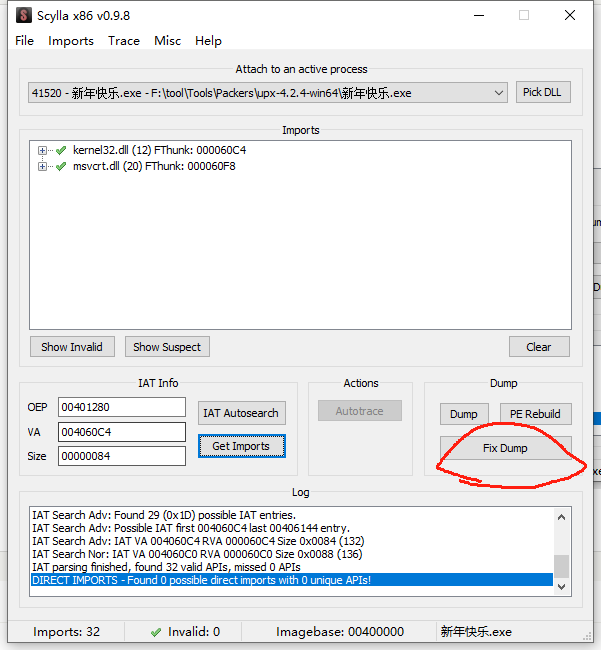Select the DIRECT IMPORTS log line
The image size is (601, 650).
pos(292,580)
